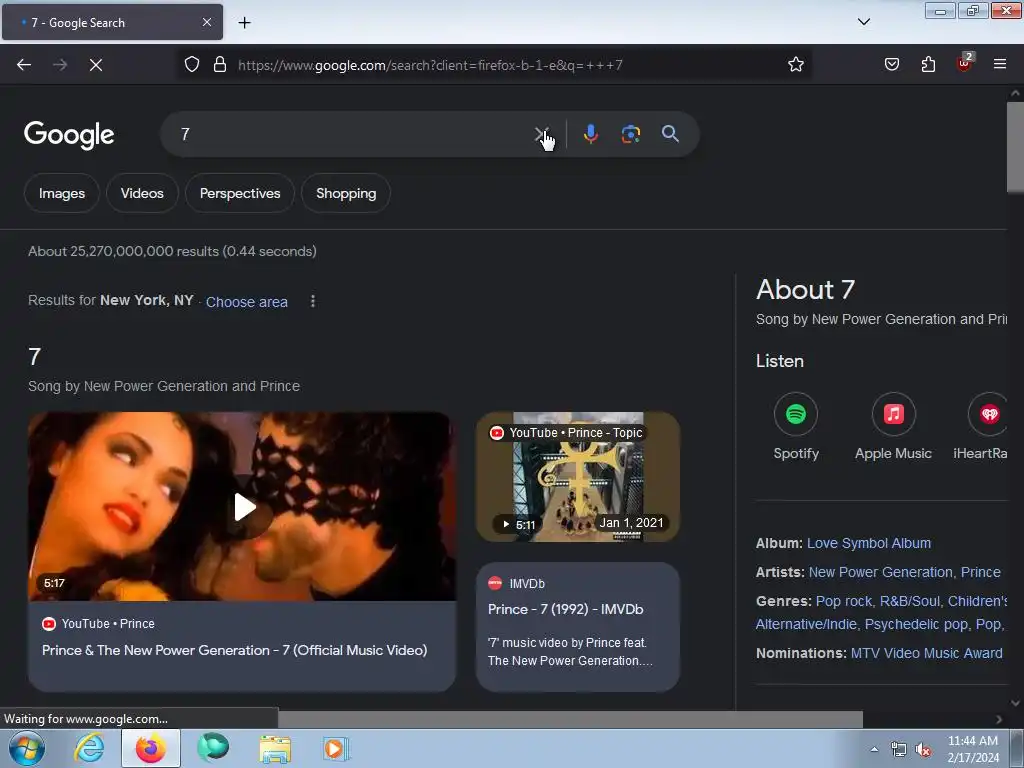1024x768 pixels.
Task: Open more options next to Choose area
Action: tap(313, 301)
